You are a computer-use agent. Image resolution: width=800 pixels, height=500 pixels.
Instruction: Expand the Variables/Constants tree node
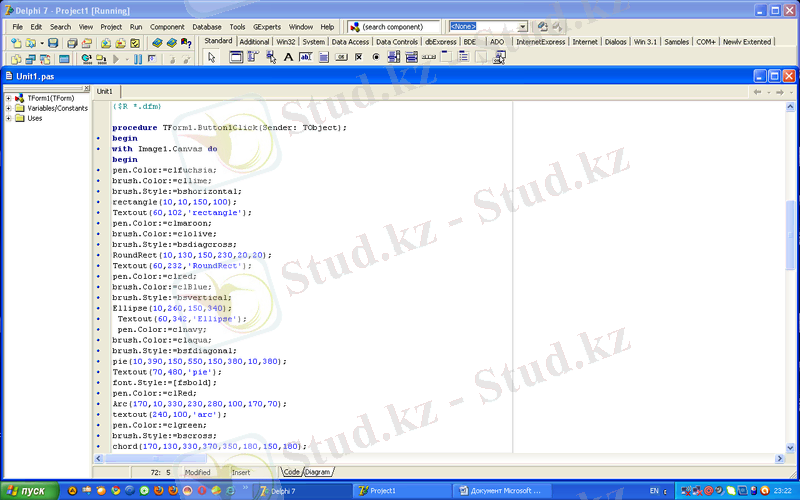8,108
